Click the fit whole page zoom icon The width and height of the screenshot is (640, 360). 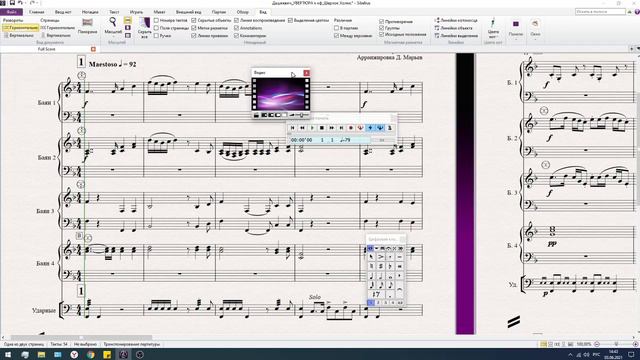coord(128,28)
